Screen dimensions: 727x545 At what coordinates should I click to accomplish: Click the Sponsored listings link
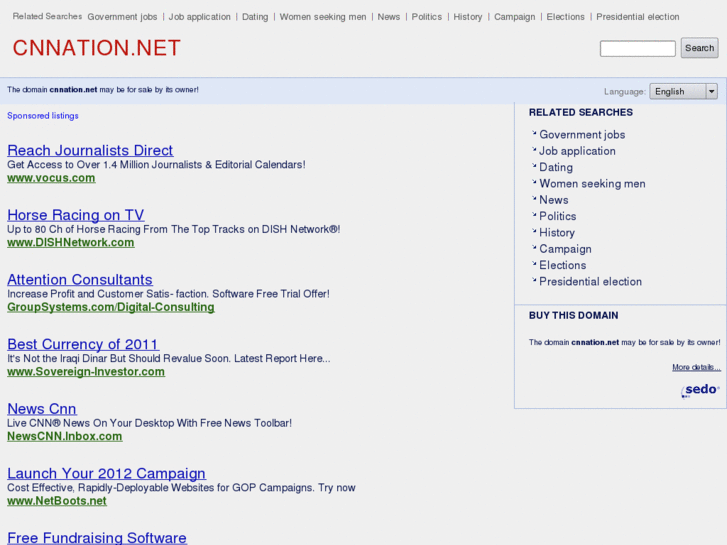[43, 115]
